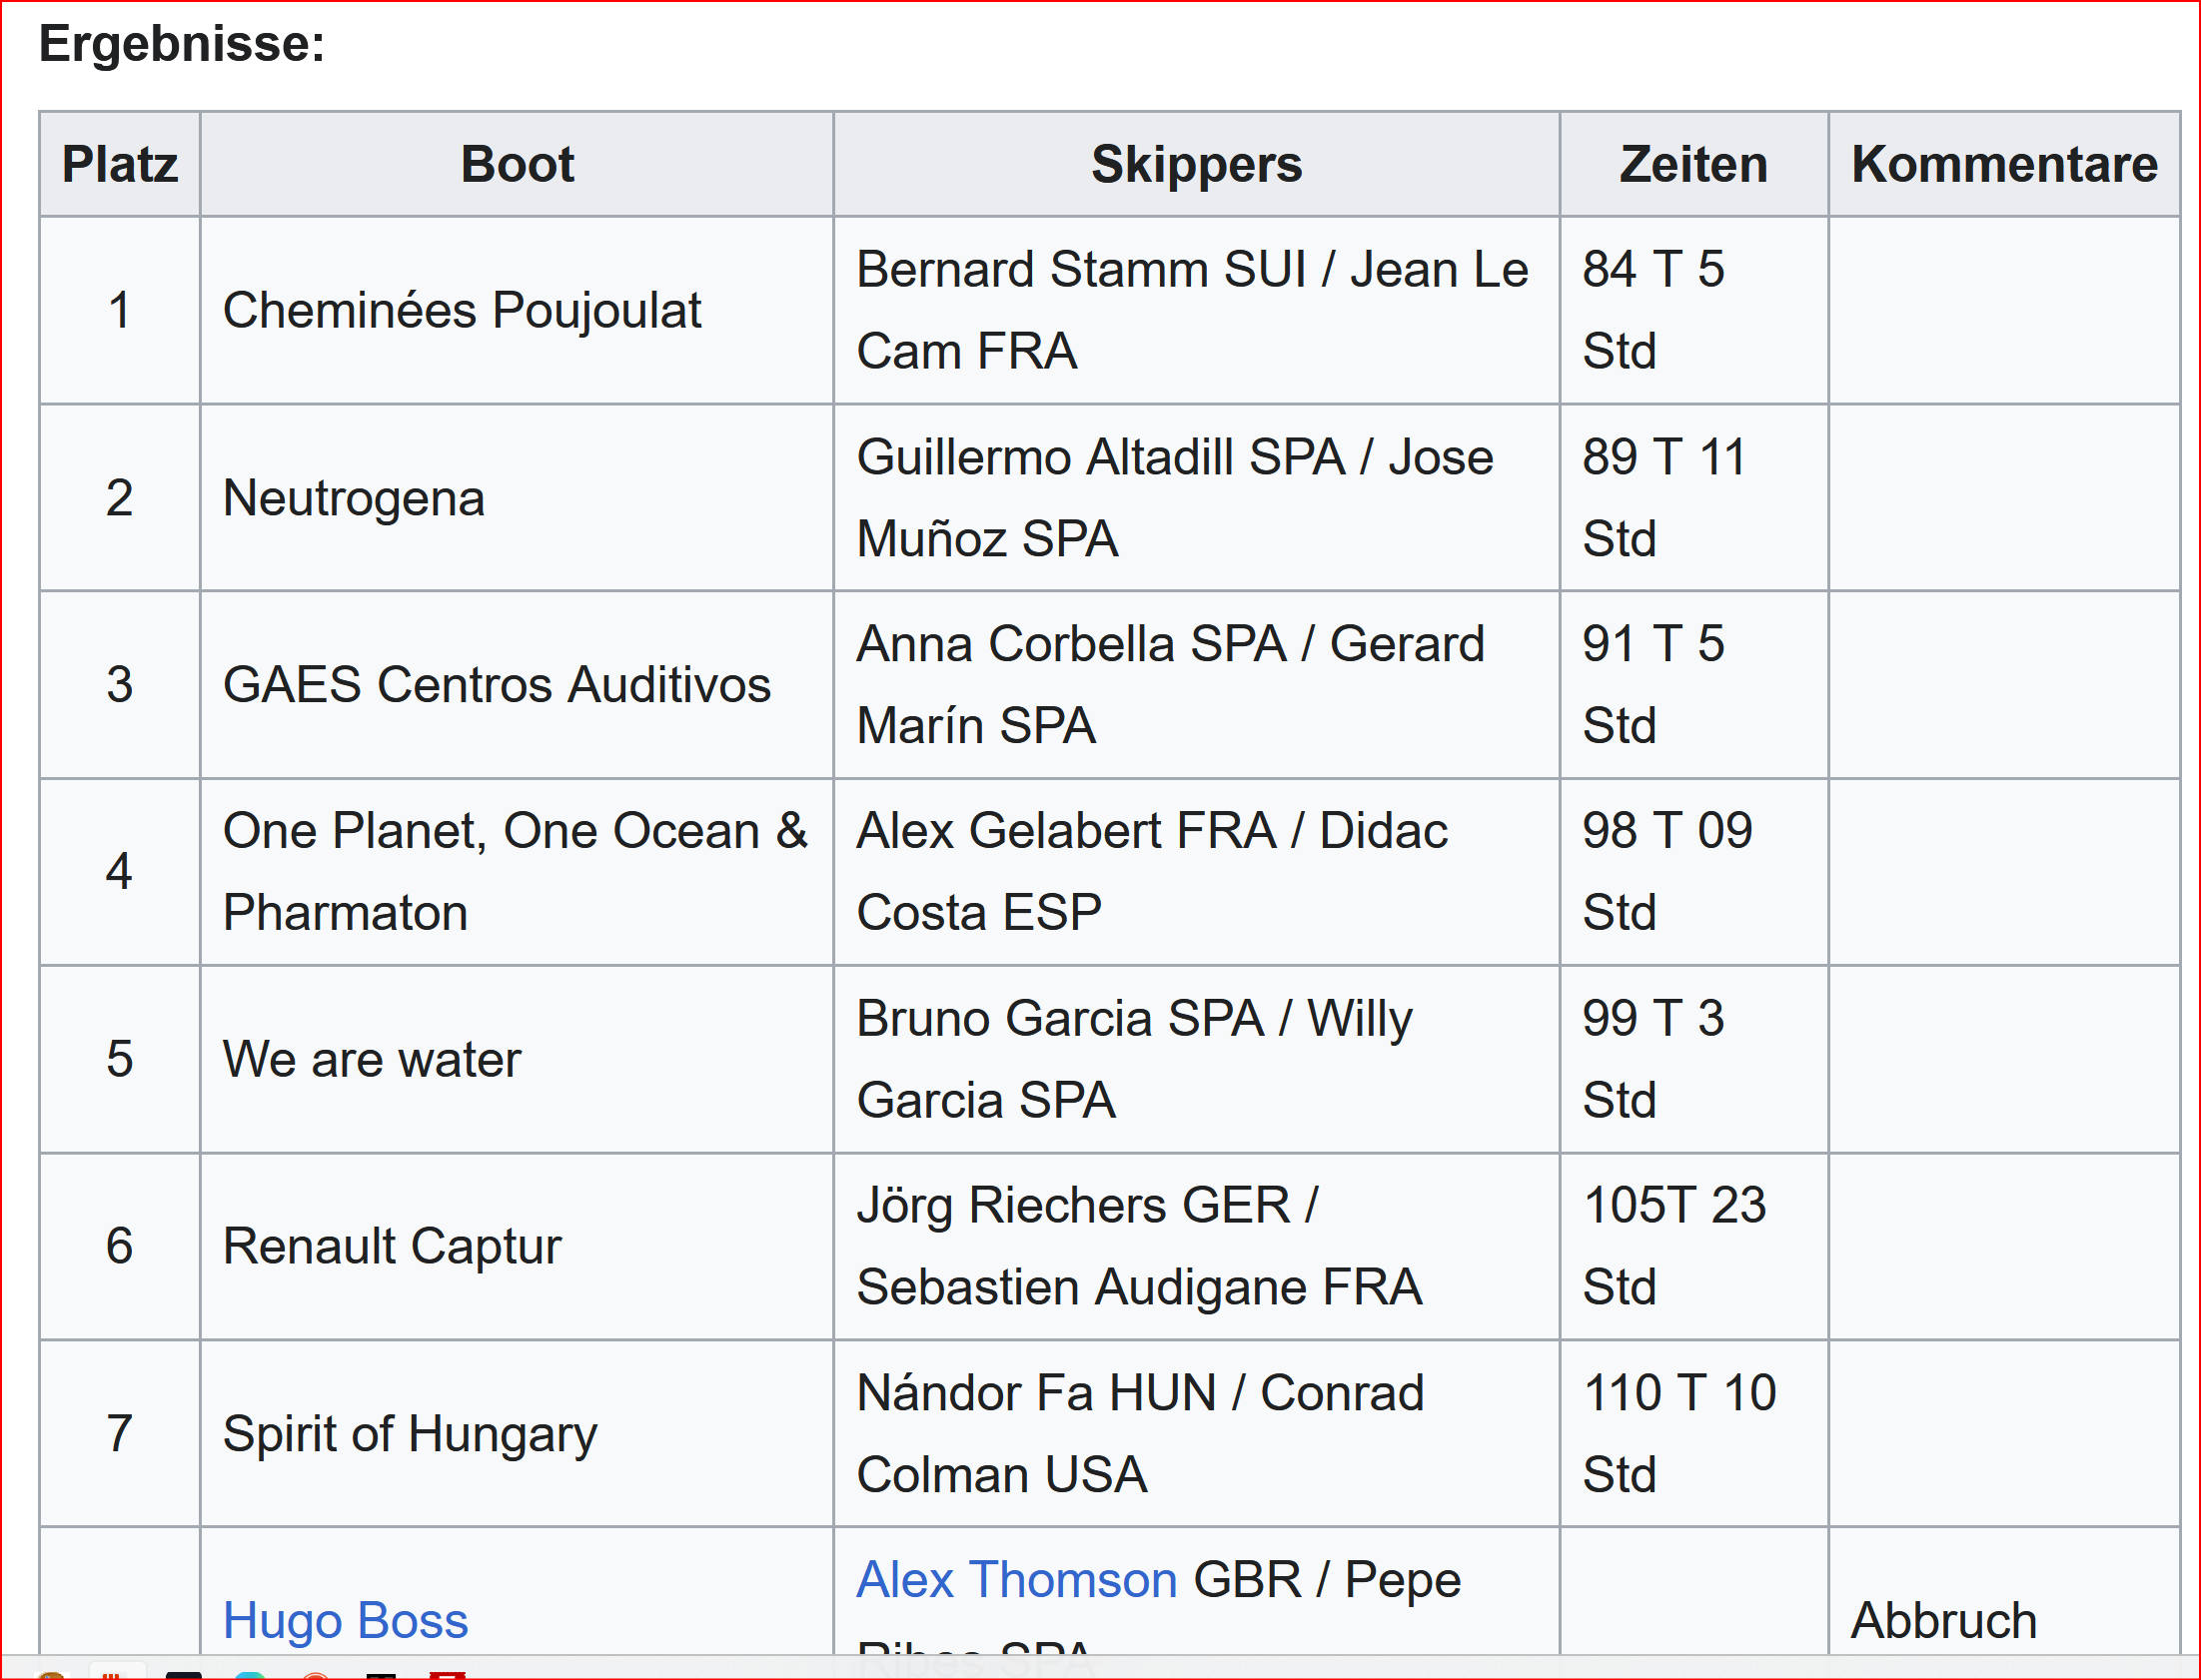
Task: Click the Jörg Riechers skipper cell
Action: (1139, 1246)
